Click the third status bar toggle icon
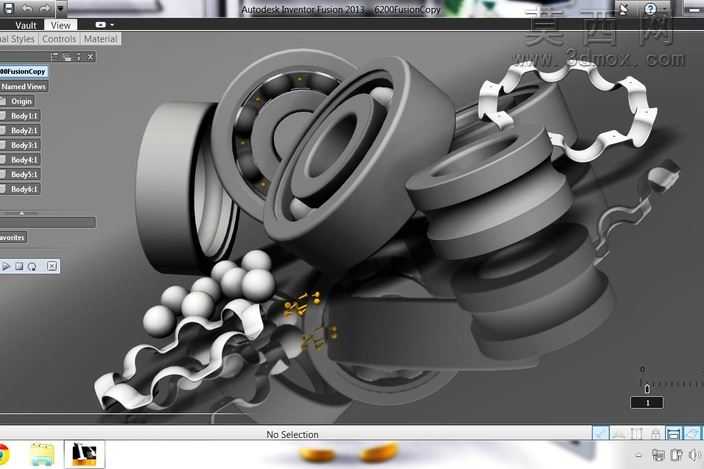 637,434
